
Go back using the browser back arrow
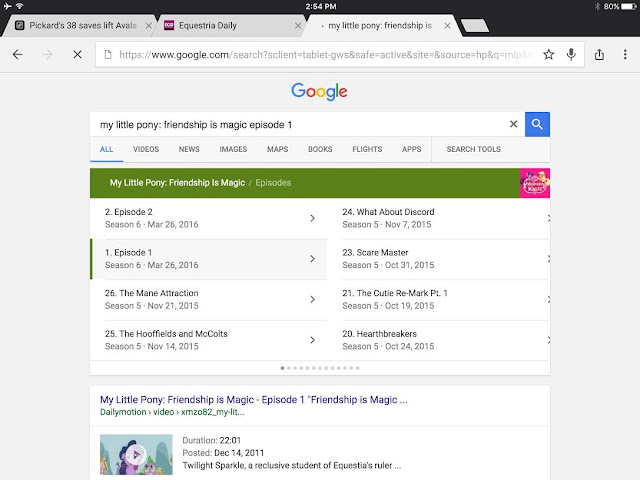(18, 54)
